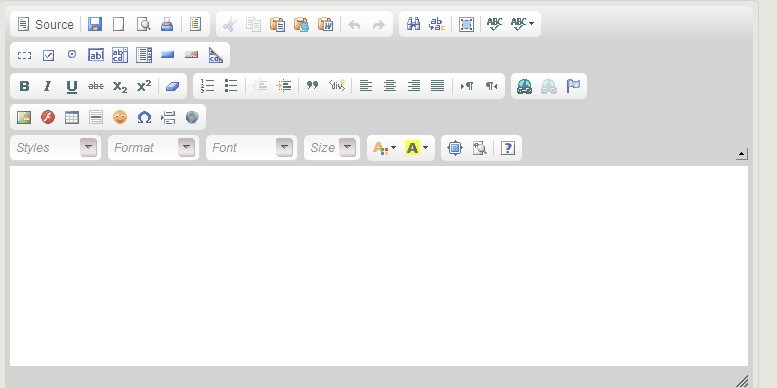This screenshot has width=777, height=388.
Task: Add an anchor with flag icon
Action: pos(573,86)
